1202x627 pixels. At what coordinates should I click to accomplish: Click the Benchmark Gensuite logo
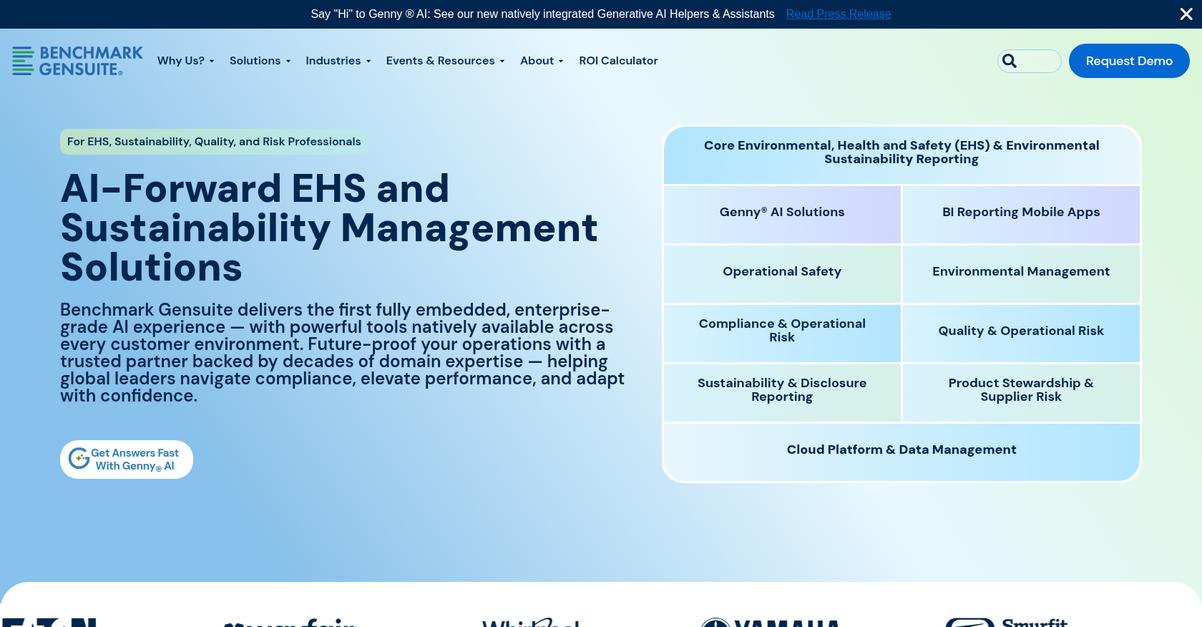(77, 60)
